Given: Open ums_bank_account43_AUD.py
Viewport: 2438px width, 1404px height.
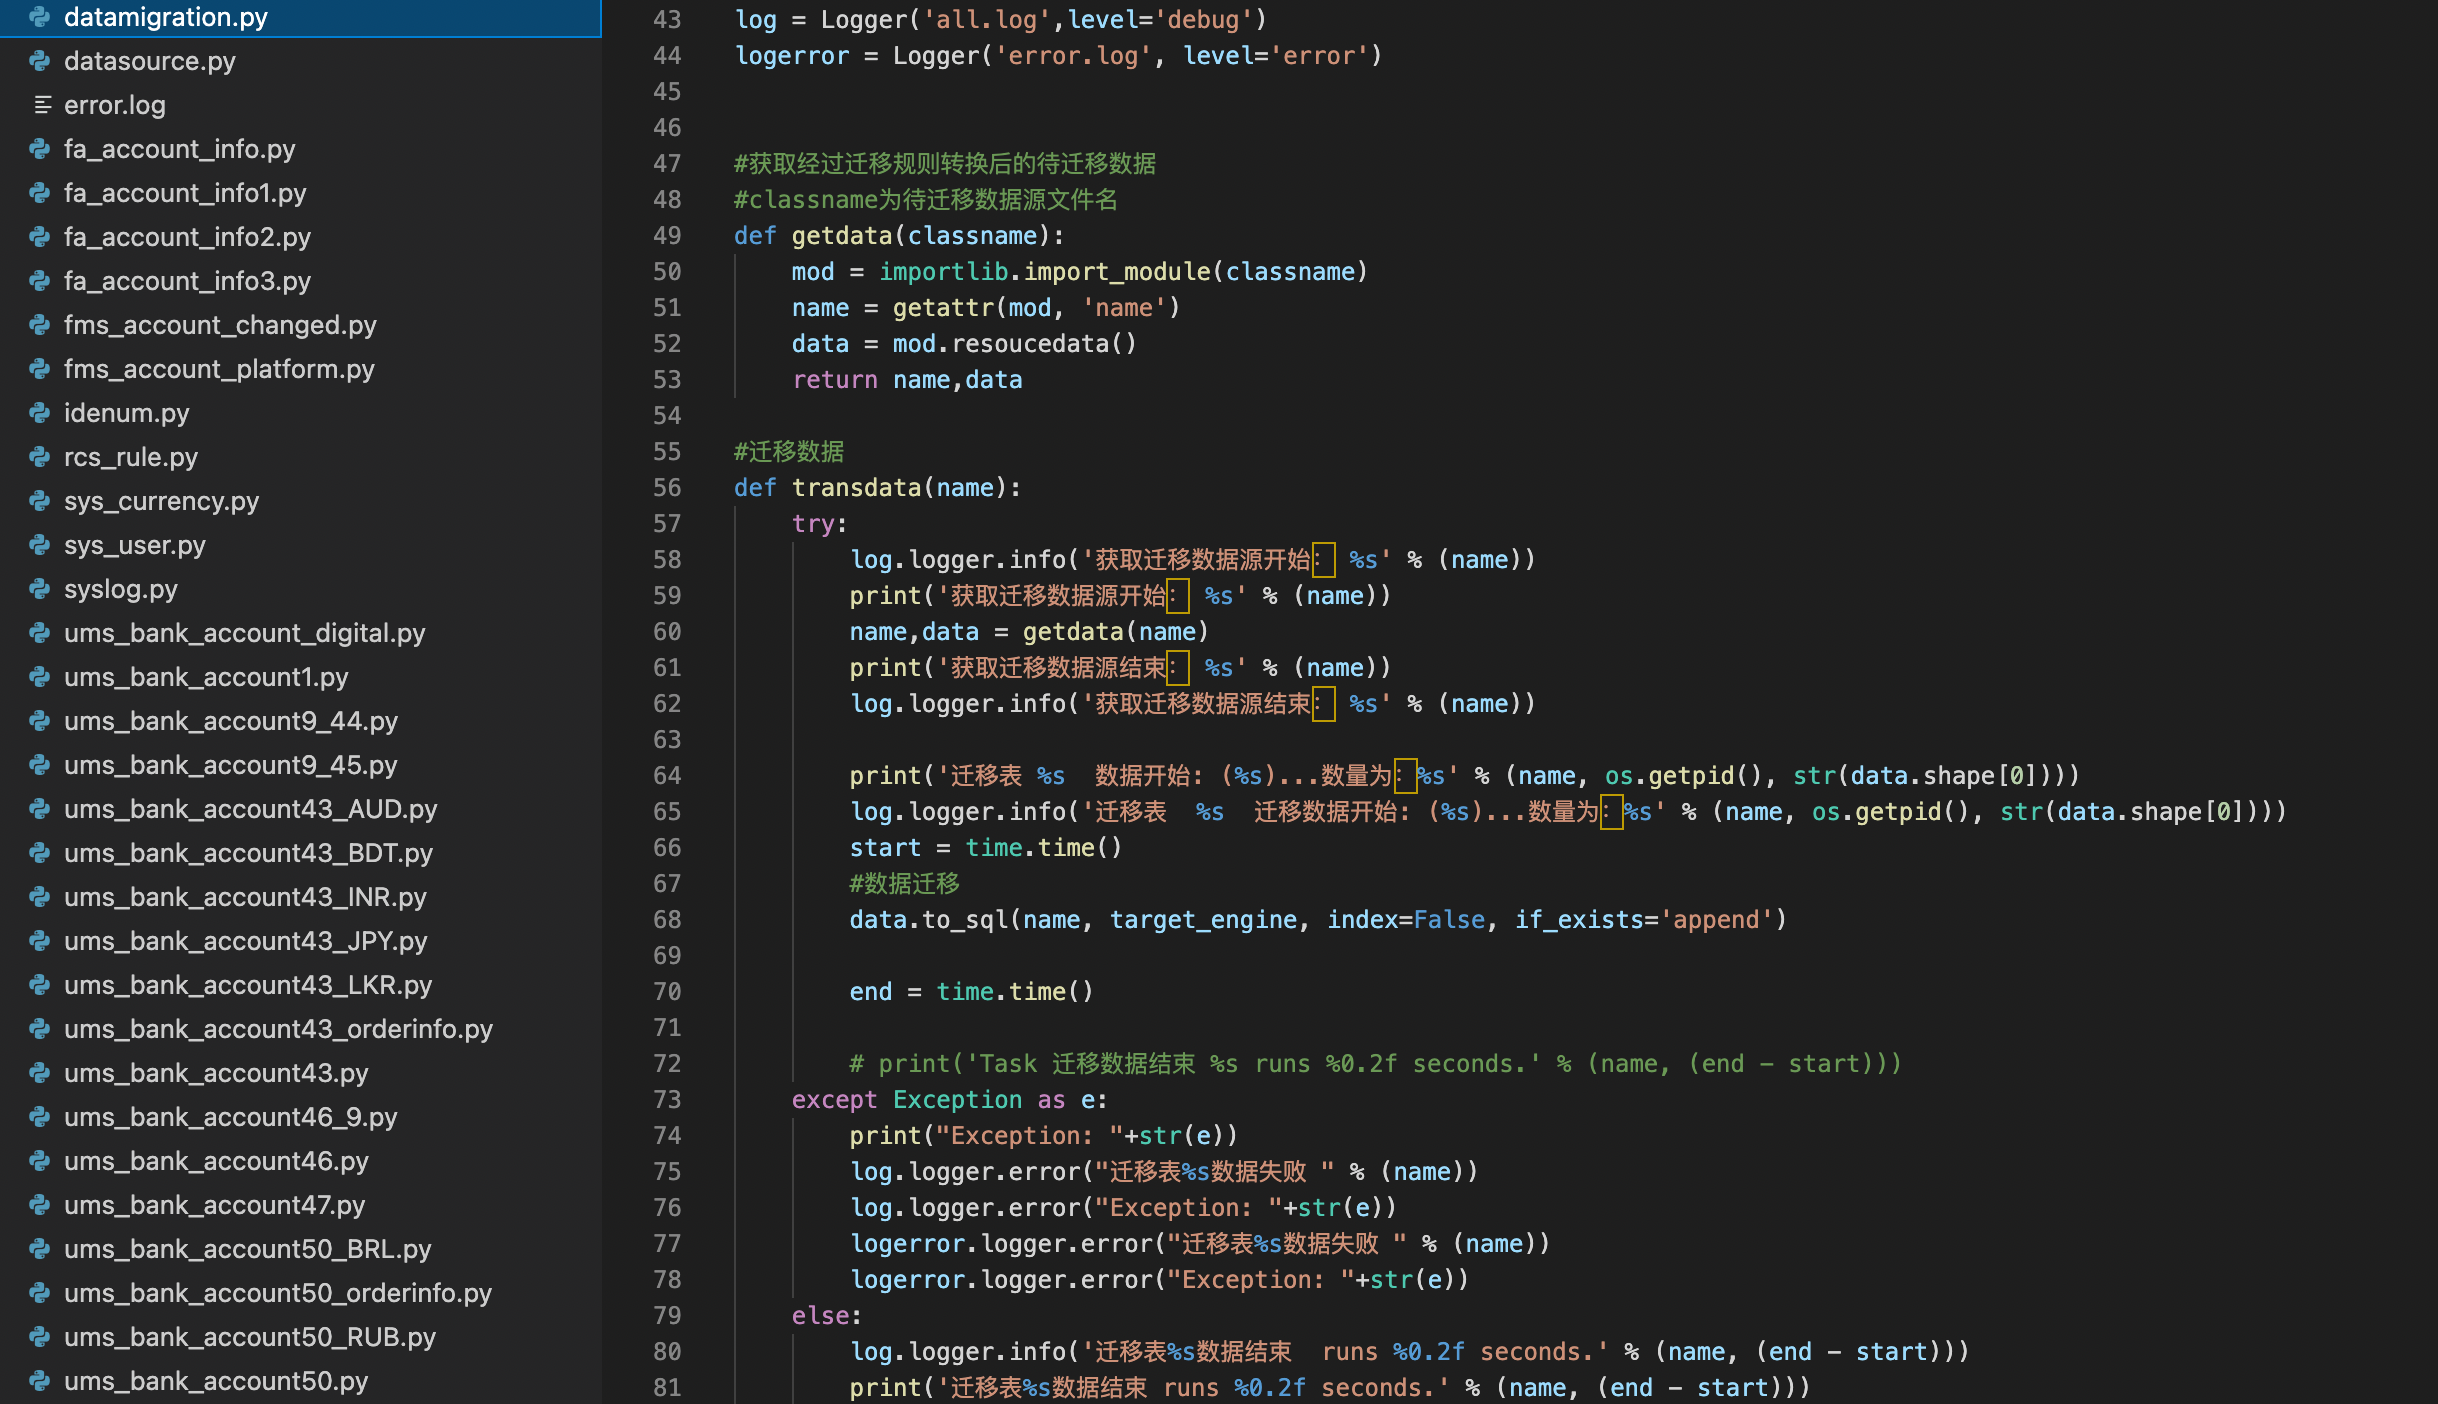Looking at the screenshot, I should [x=300, y=809].
